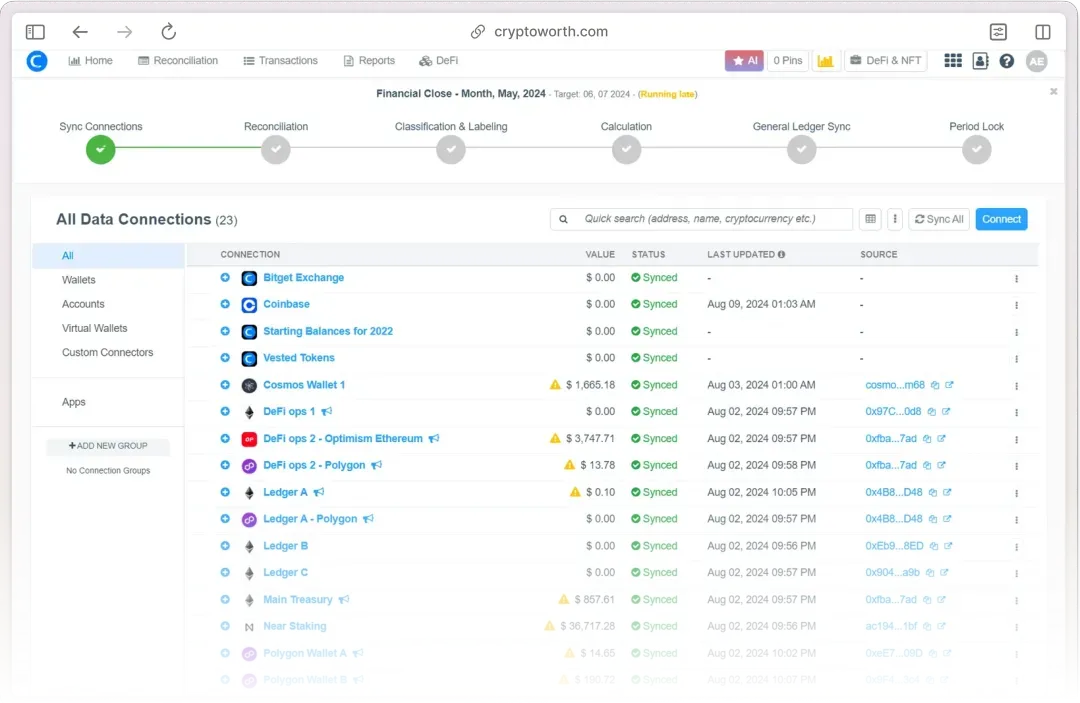Expand the Ledger A - Polygon row

coord(225,518)
